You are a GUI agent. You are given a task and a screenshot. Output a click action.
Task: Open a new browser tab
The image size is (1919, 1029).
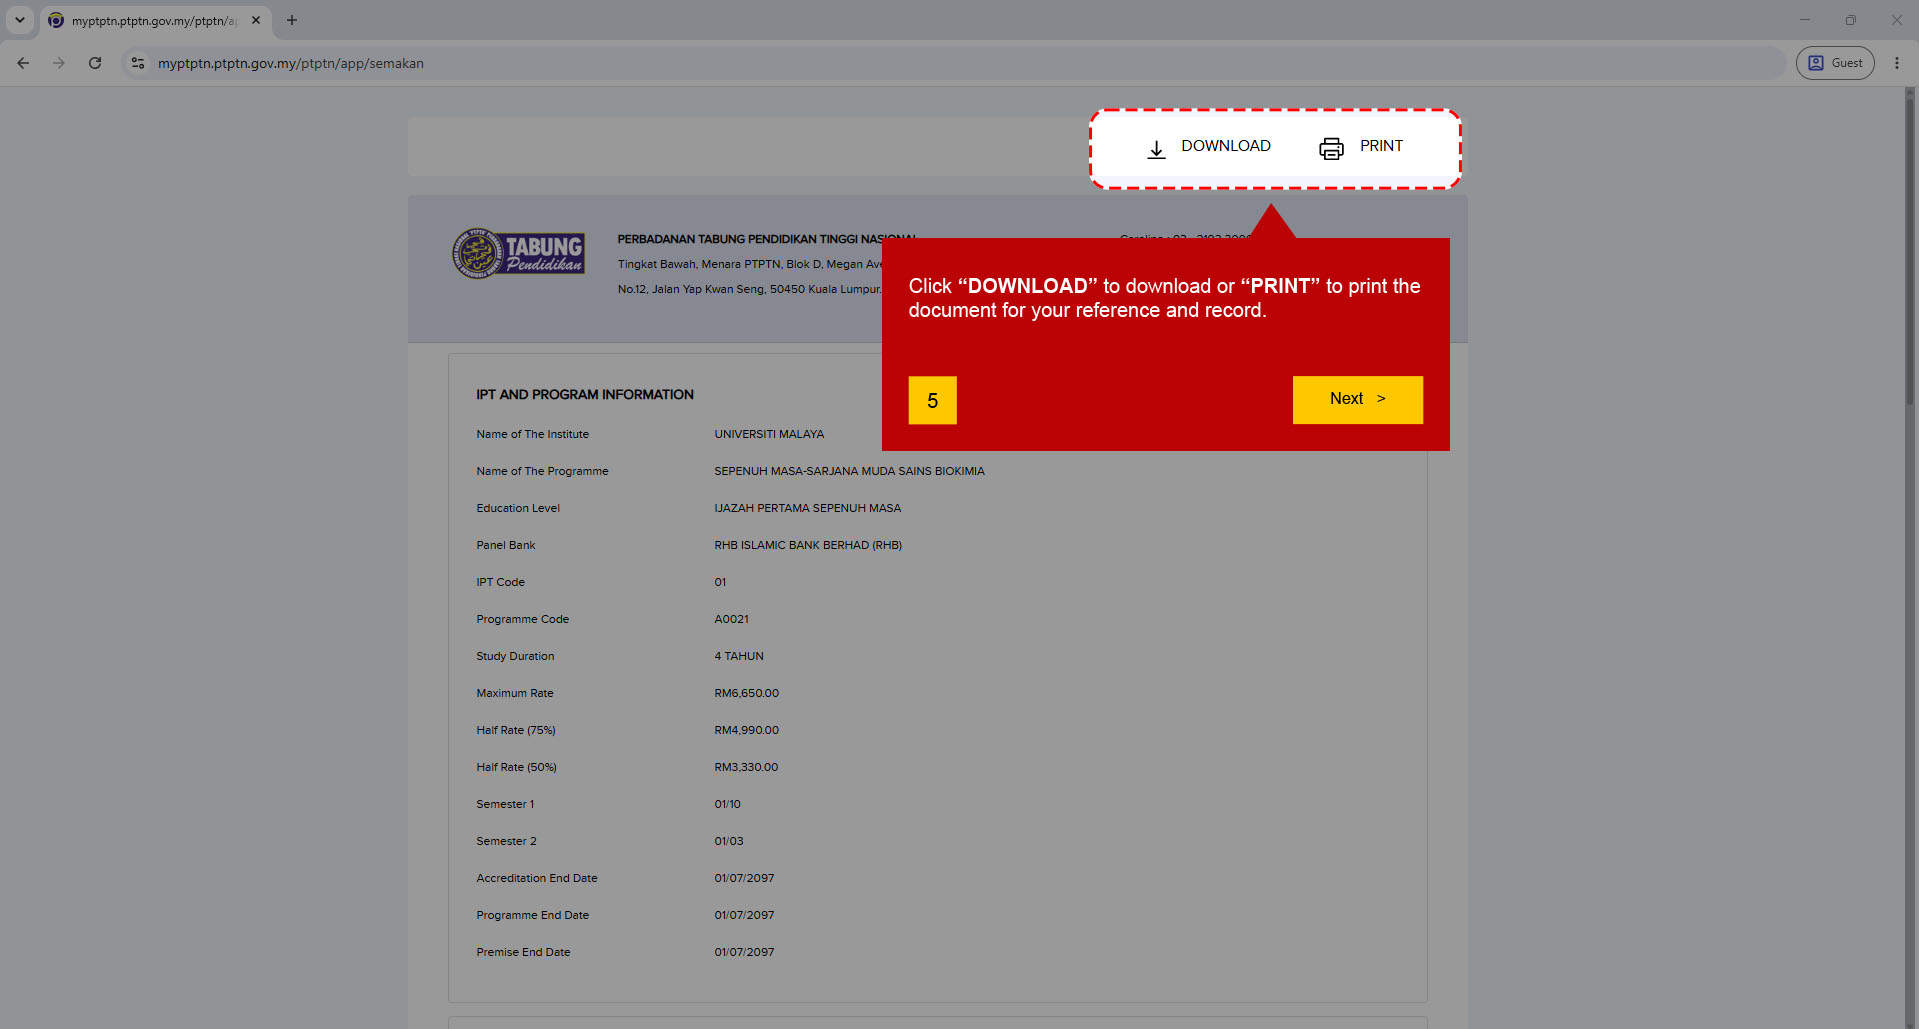[x=292, y=20]
